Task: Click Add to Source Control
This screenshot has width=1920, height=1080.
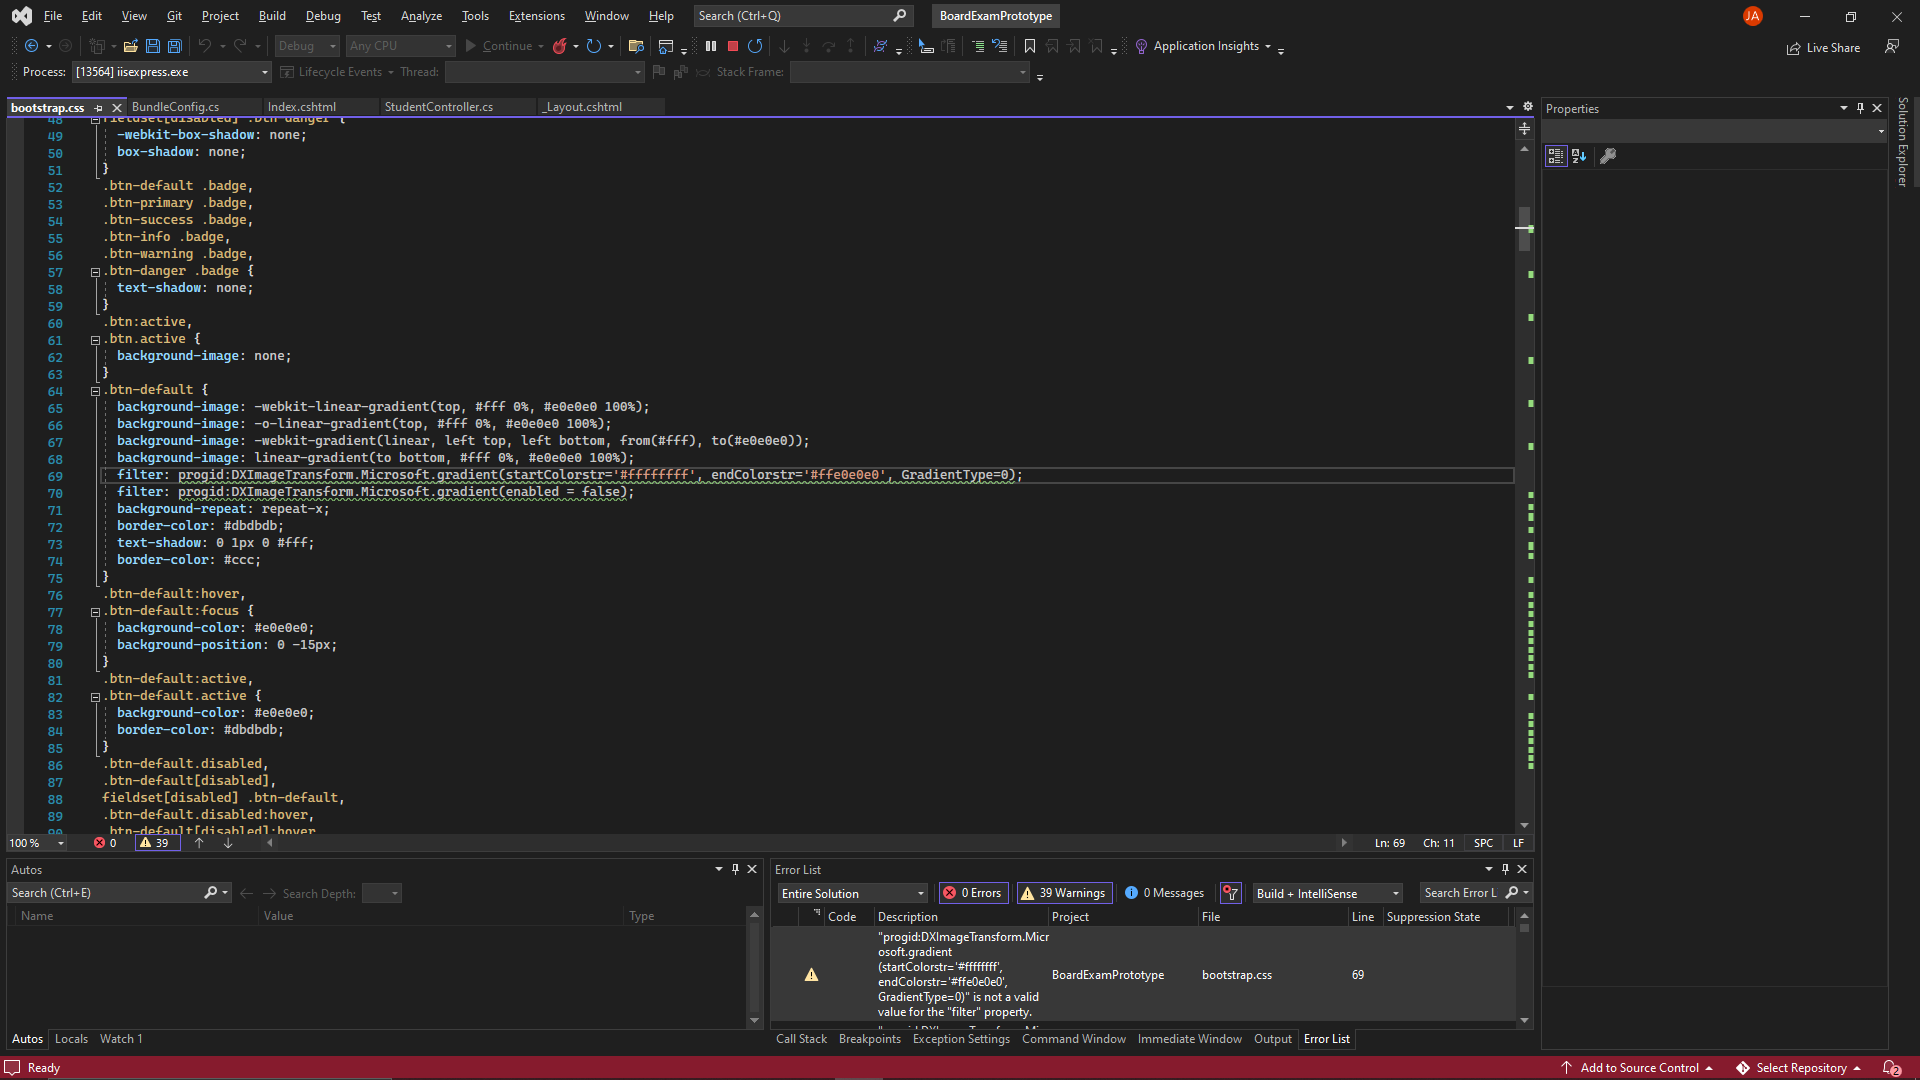Action: [1639, 1068]
